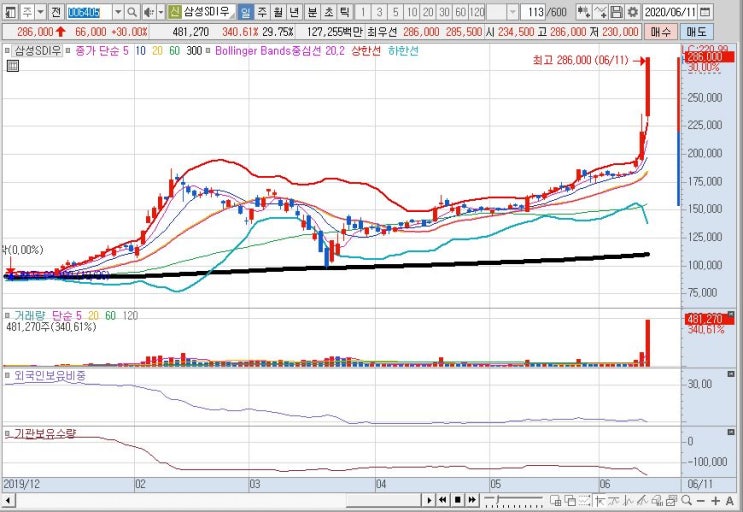This screenshot has width=743, height=512.
Task: Click the overlapping windows copy icon
Action: (570, 500)
